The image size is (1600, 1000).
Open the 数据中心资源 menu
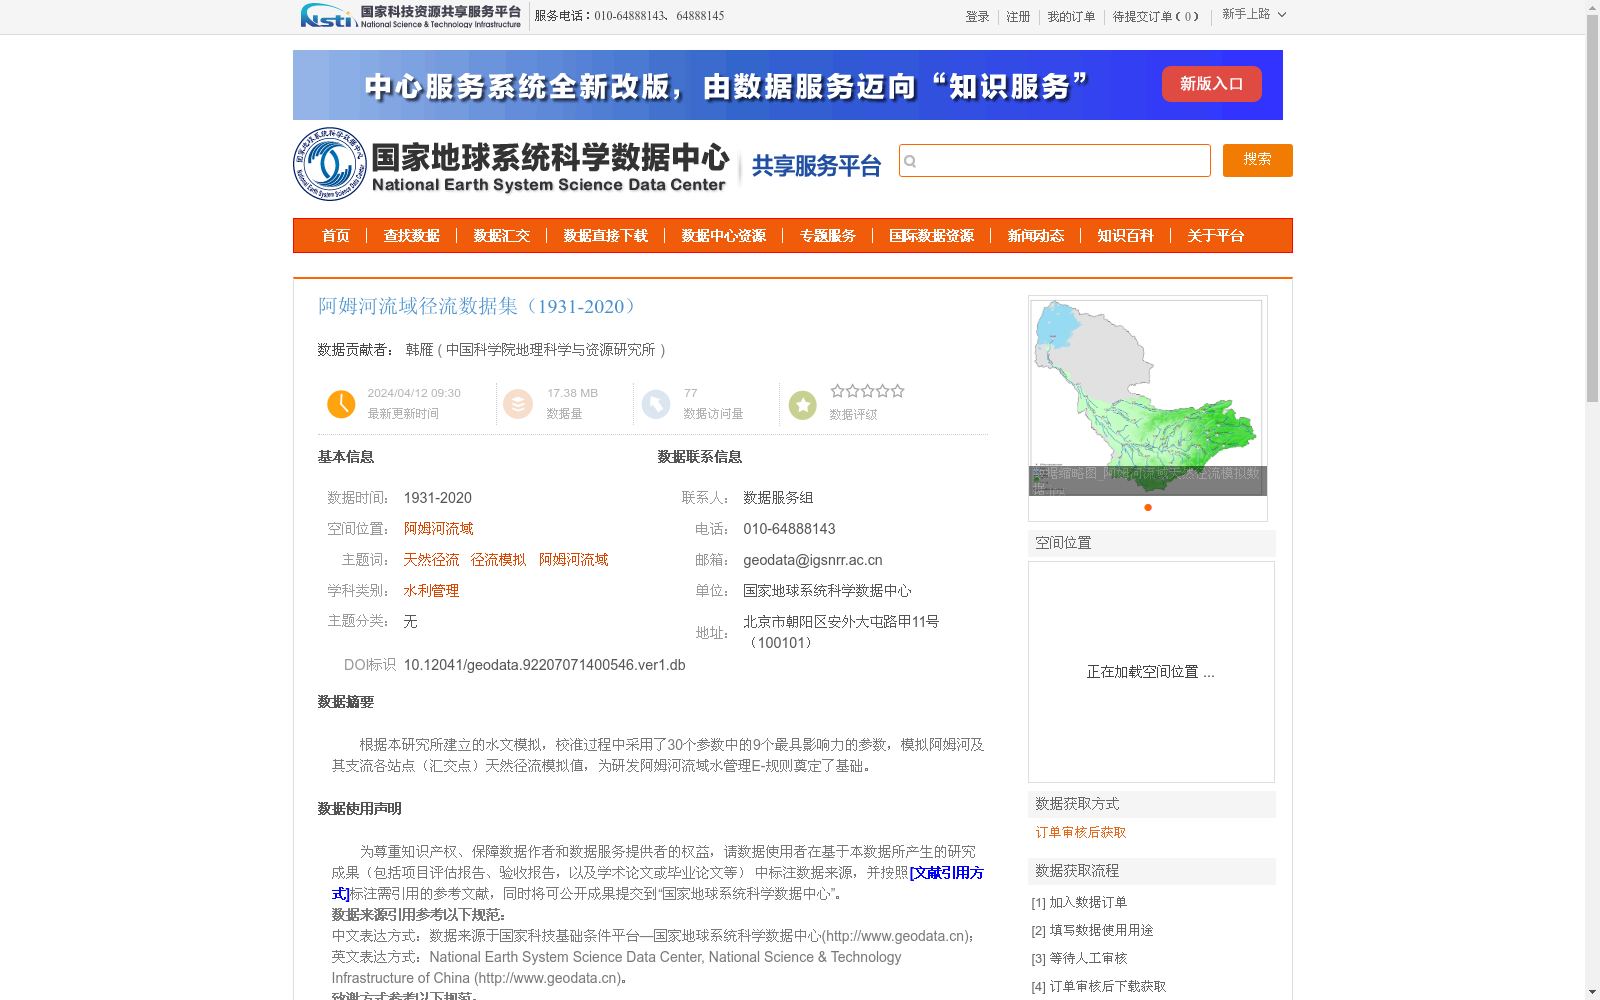tap(724, 236)
